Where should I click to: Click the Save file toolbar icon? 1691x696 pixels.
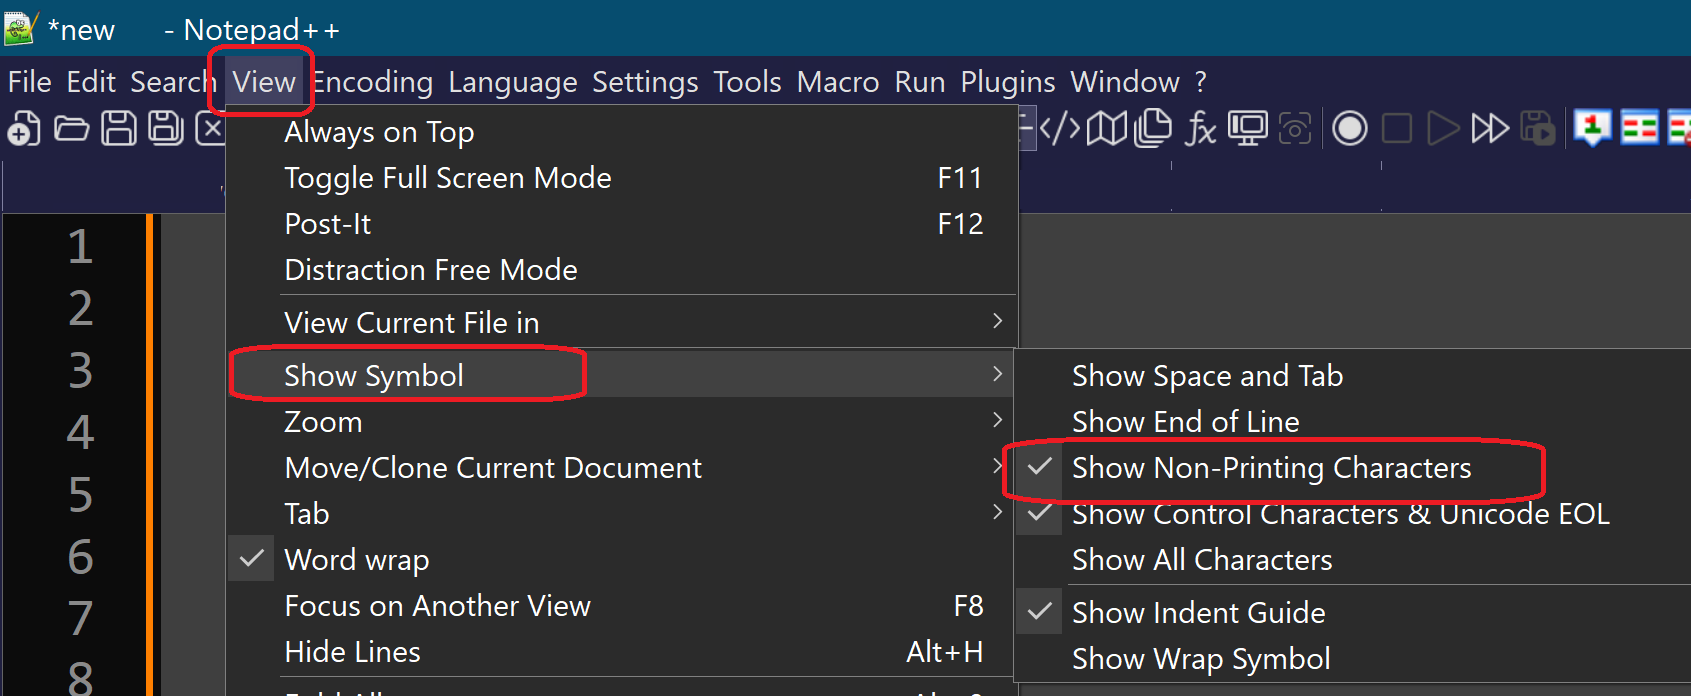coord(119,129)
